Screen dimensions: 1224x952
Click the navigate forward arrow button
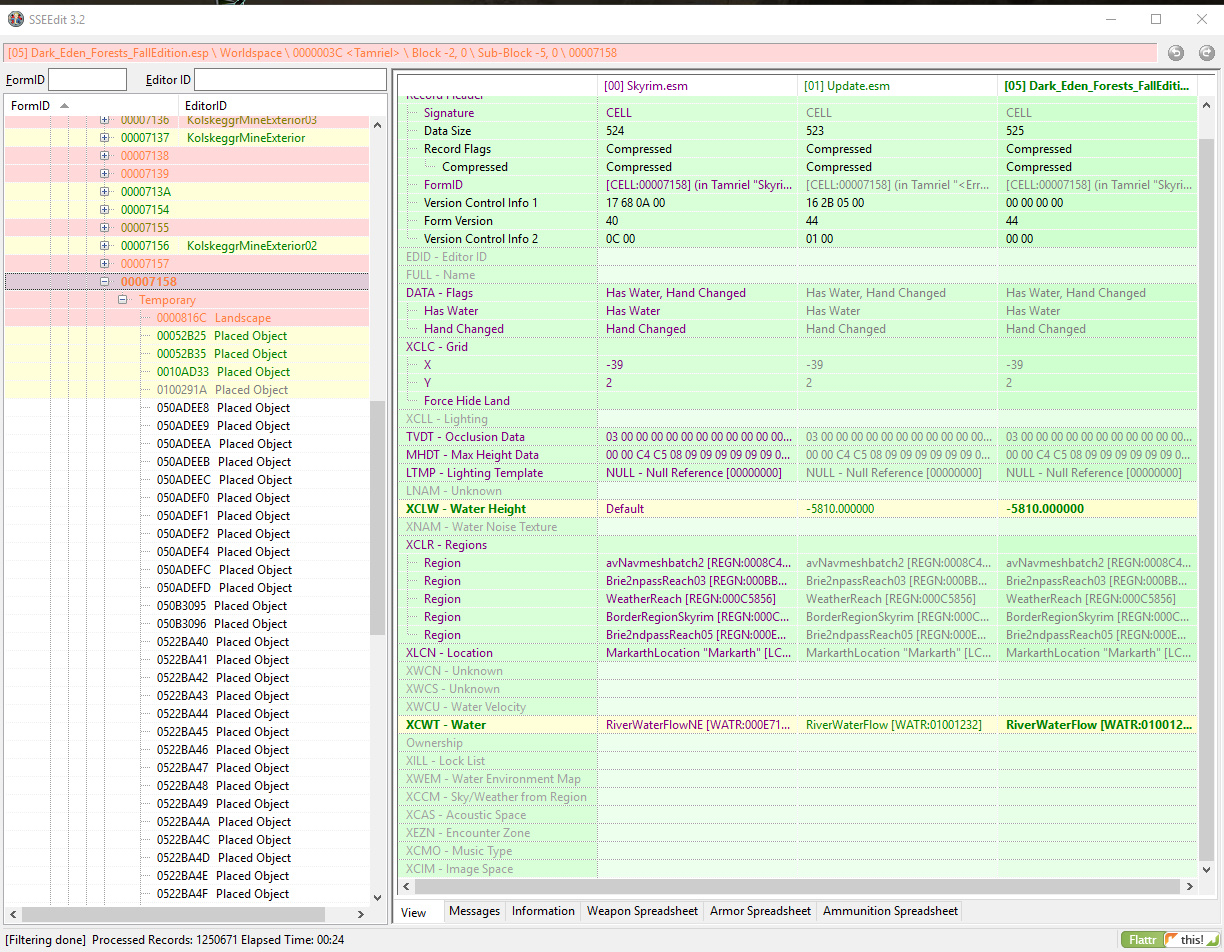1206,53
